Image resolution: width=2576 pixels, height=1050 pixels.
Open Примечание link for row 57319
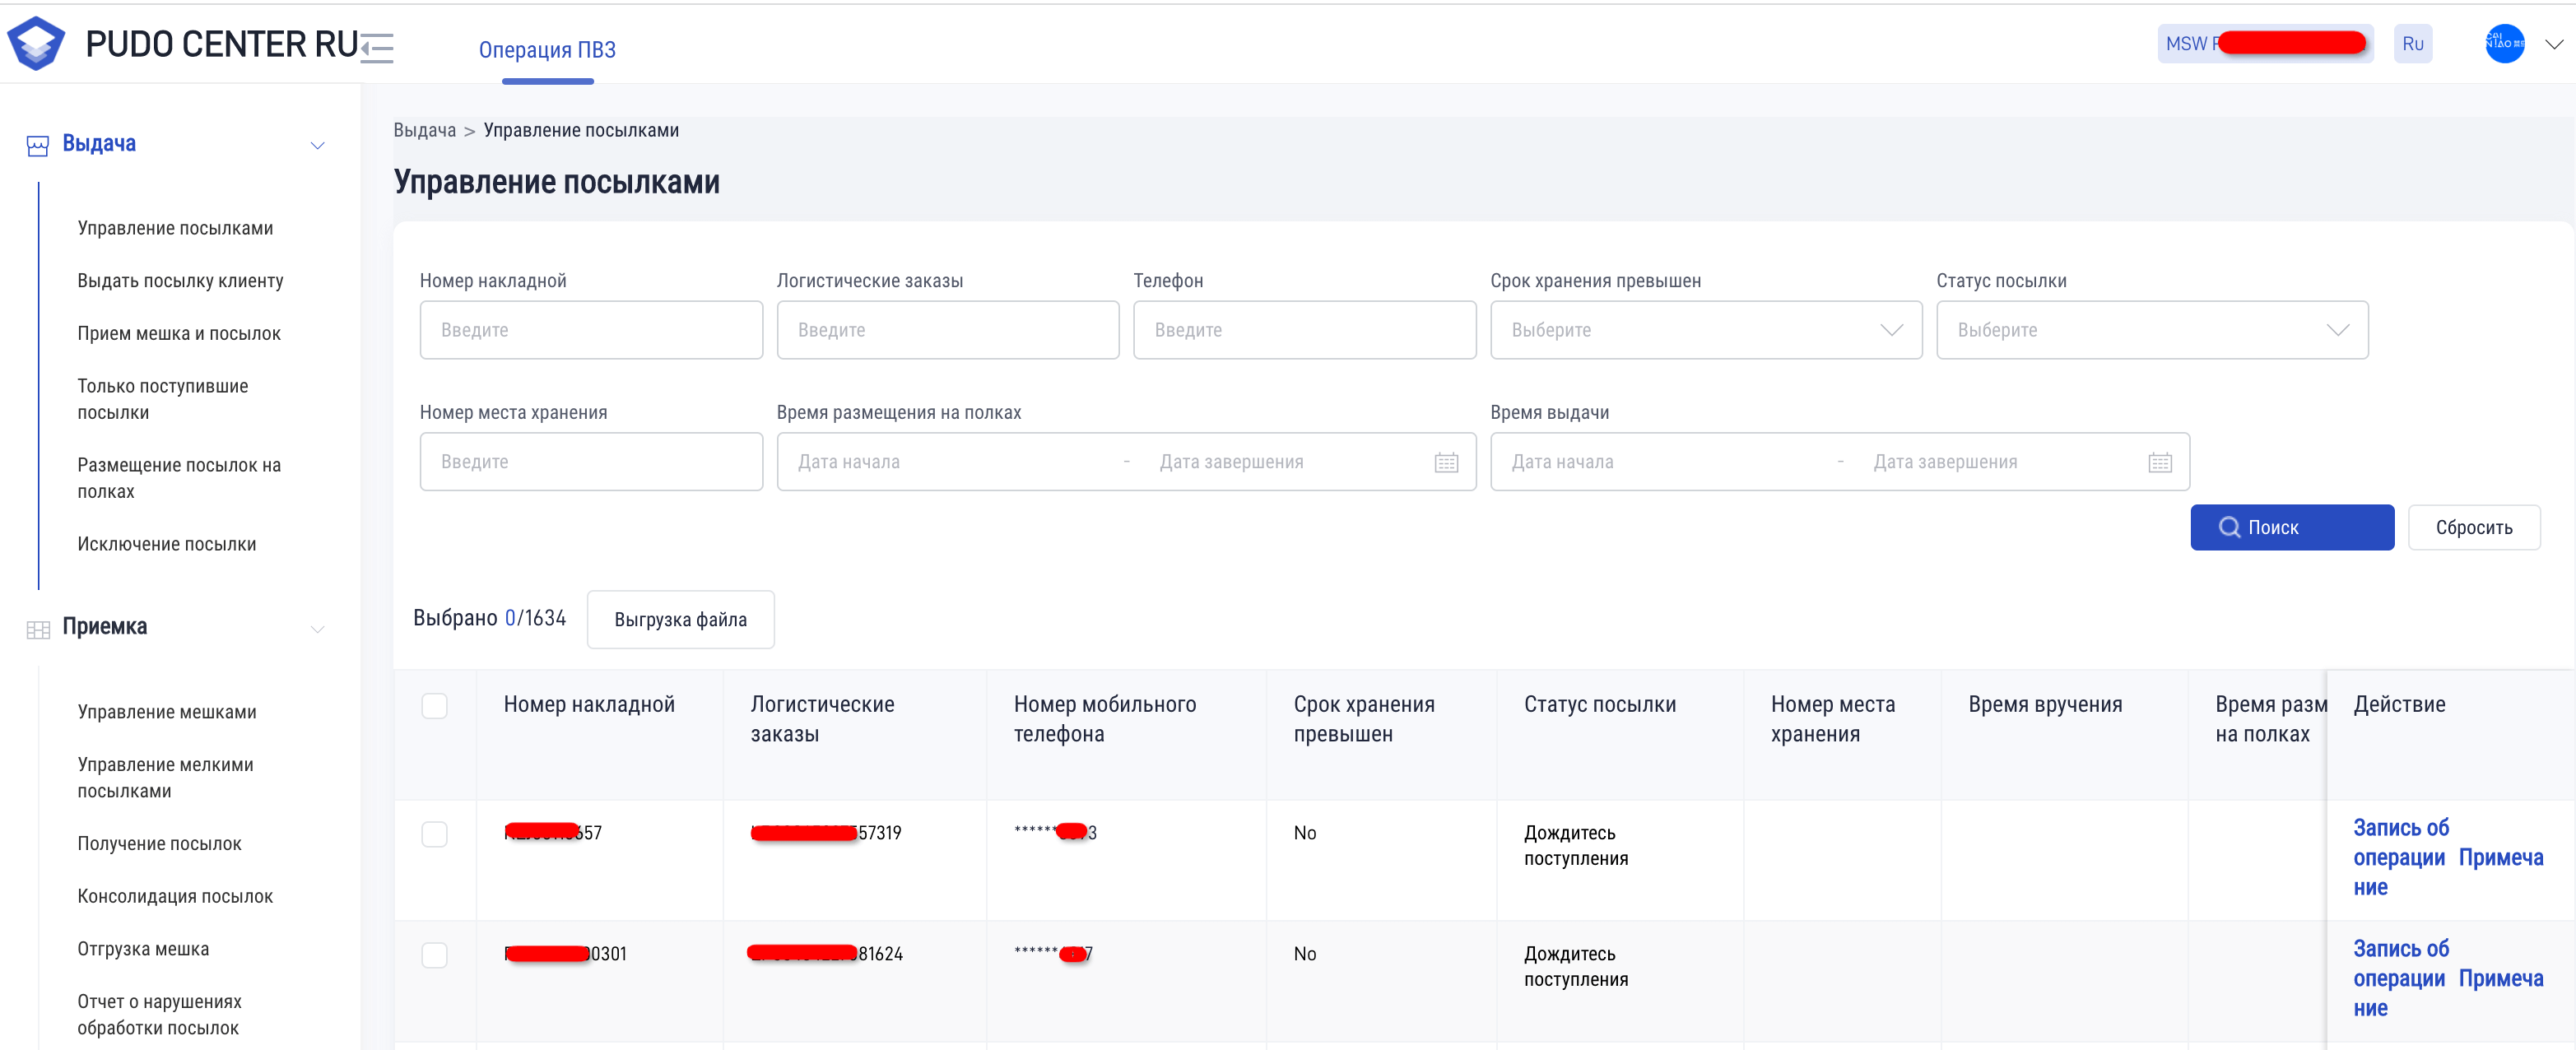pos(2500,858)
